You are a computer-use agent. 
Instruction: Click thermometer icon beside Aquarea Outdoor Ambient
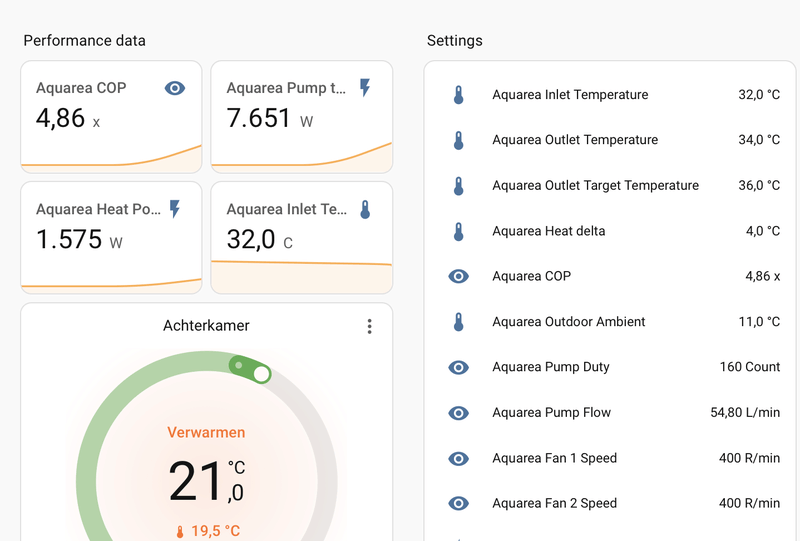pyautogui.click(x=459, y=322)
